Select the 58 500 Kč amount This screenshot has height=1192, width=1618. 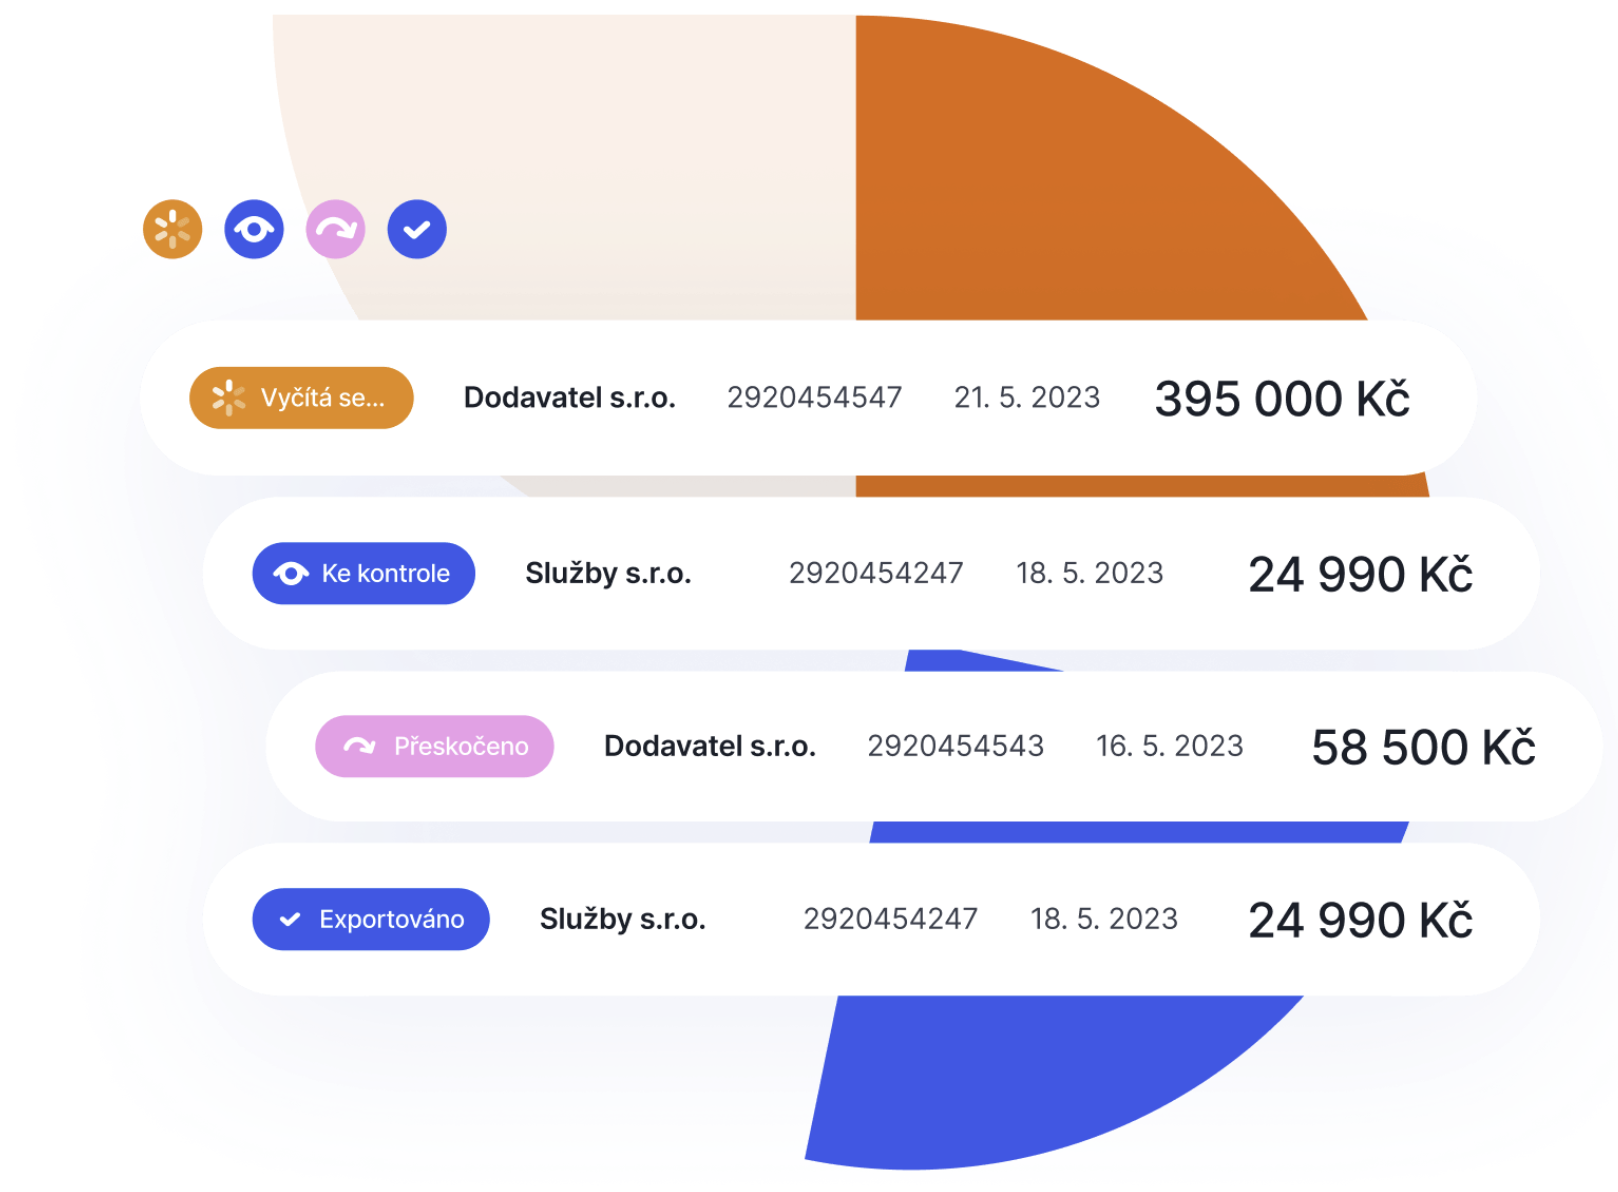click(x=1423, y=747)
